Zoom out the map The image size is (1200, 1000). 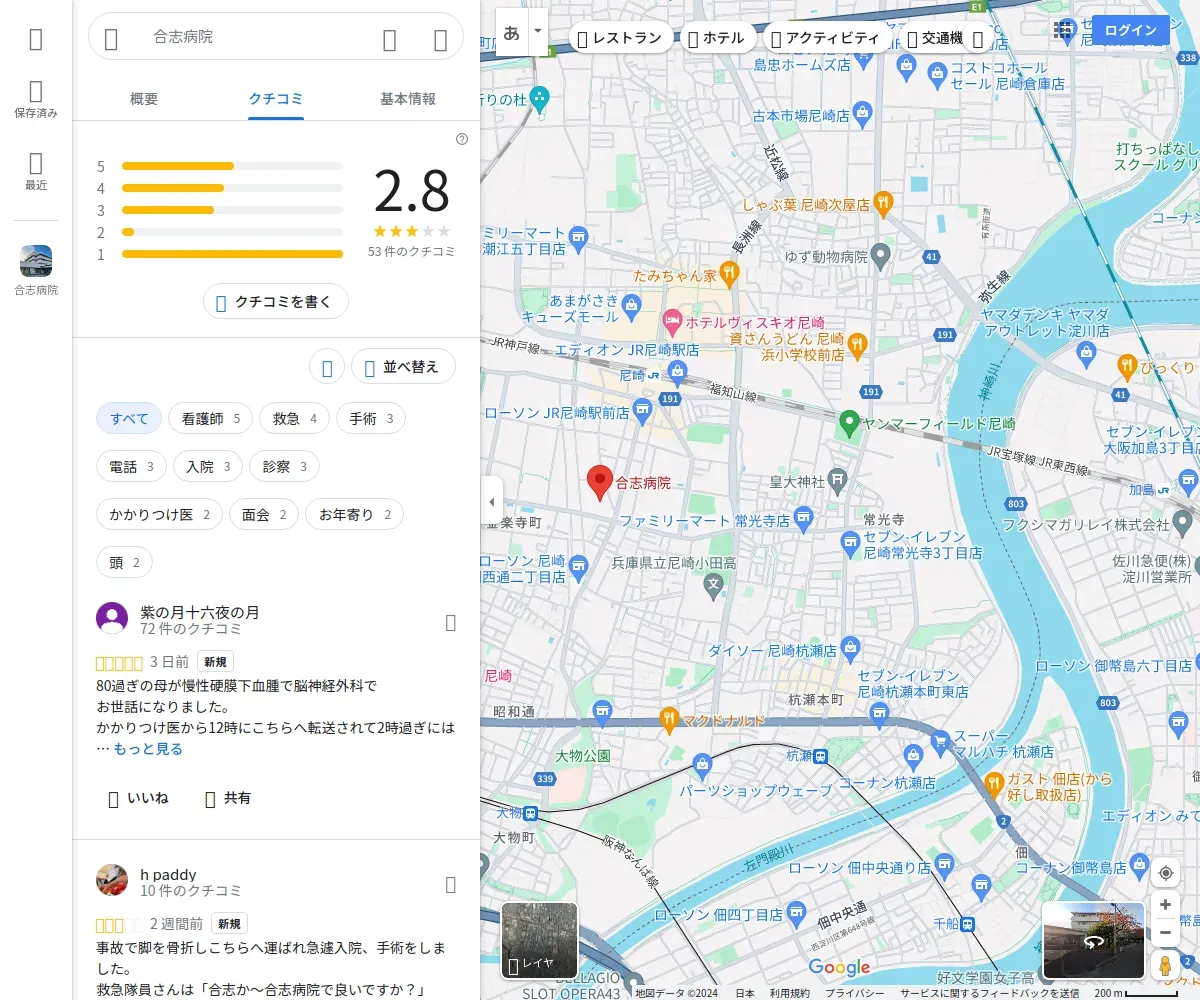pos(1166,933)
